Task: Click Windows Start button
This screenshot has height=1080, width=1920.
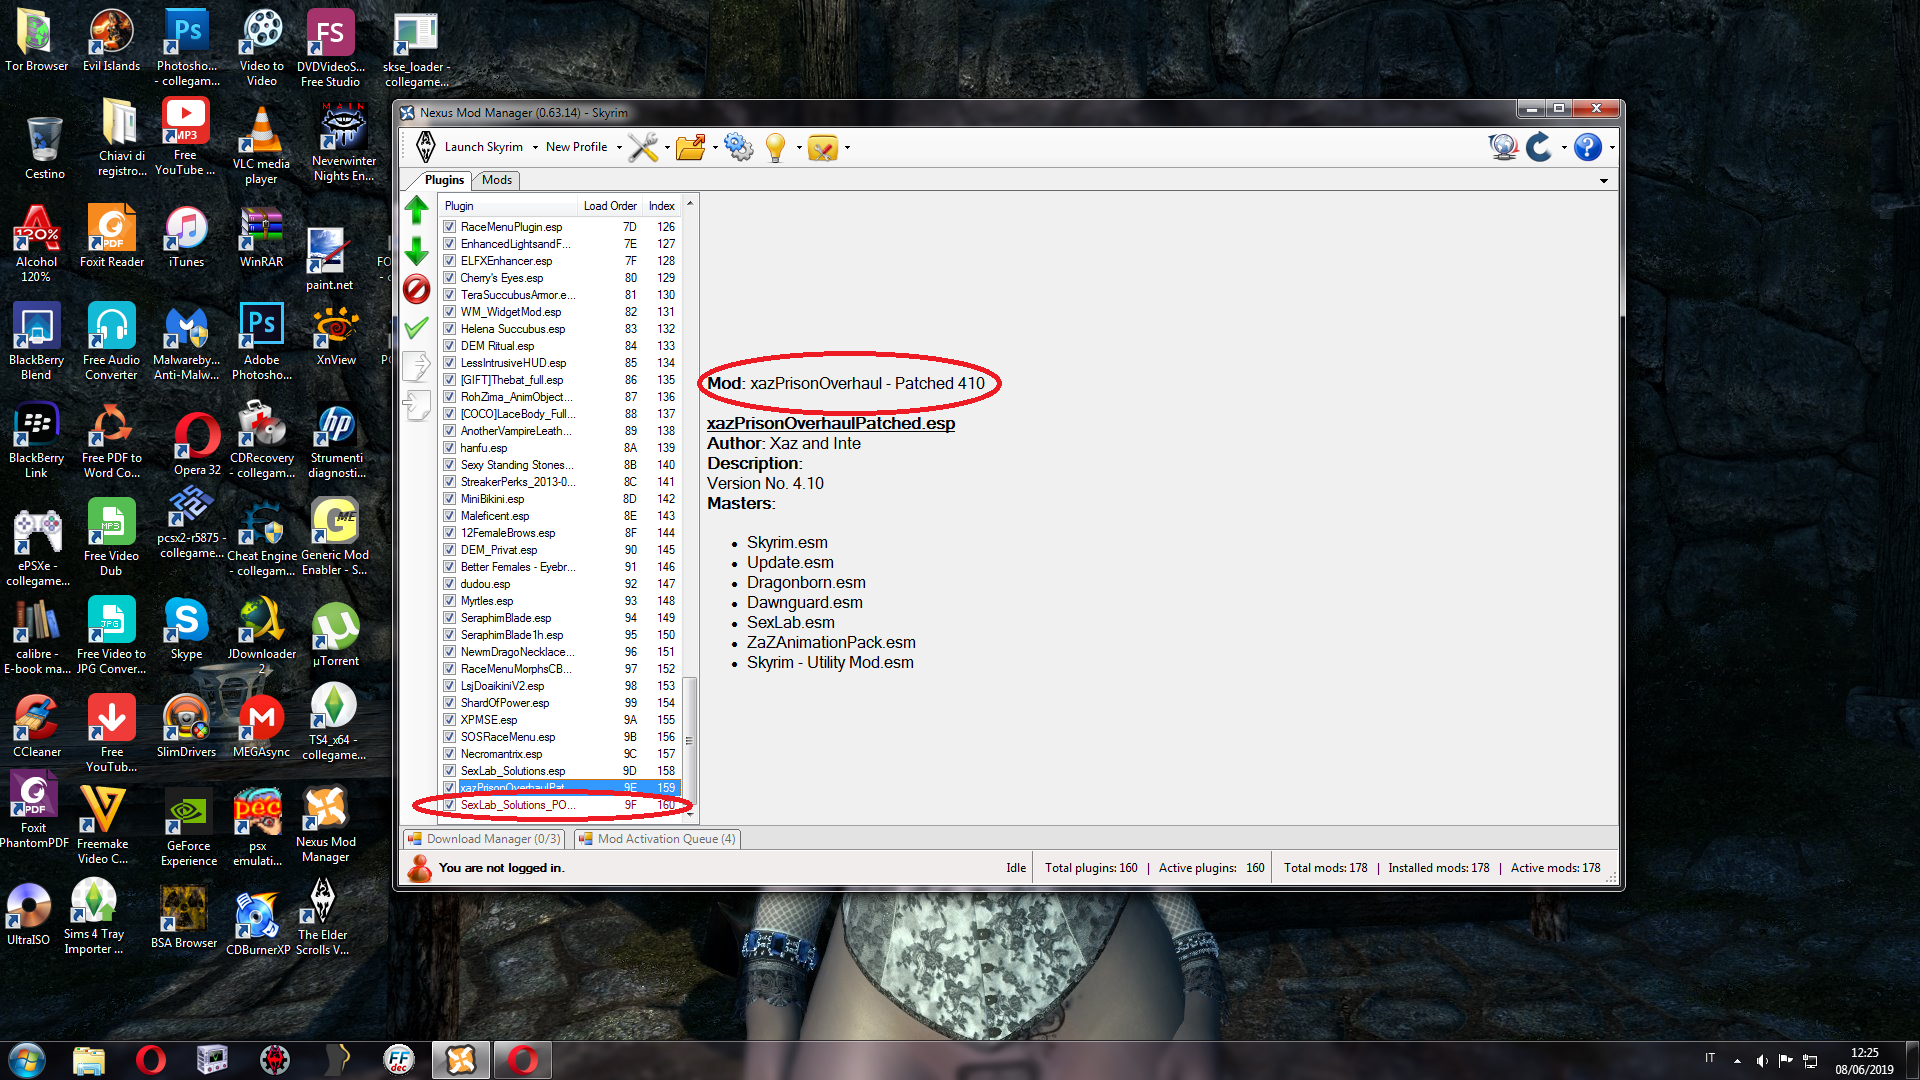Action: click(x=27, y=1060)
